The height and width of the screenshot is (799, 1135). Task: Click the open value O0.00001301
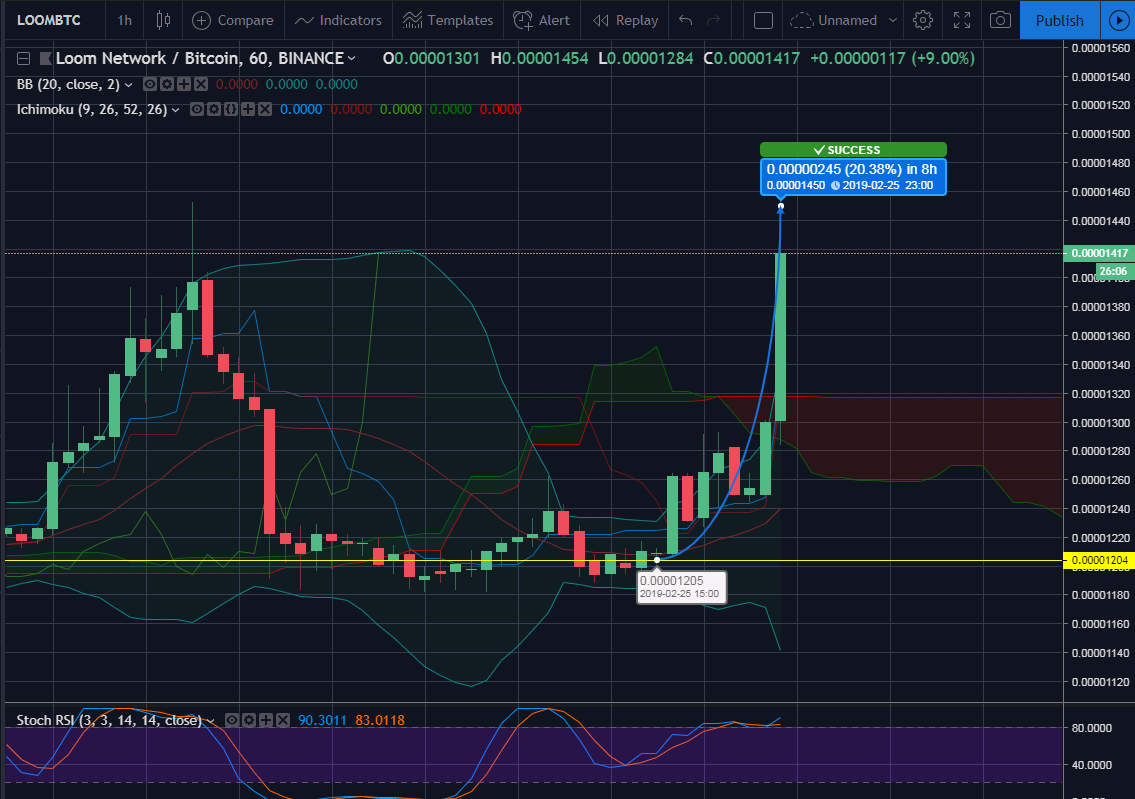click(x=431, y=59)
